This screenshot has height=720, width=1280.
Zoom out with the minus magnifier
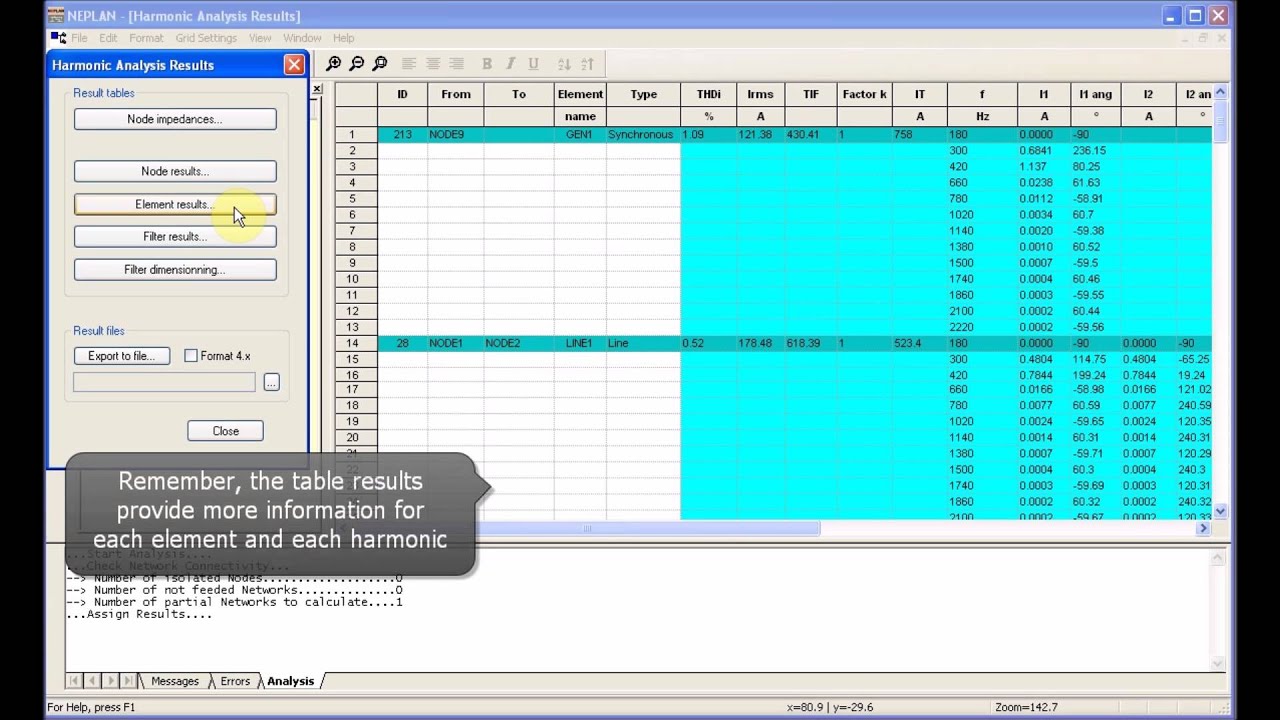pos(356,64)
